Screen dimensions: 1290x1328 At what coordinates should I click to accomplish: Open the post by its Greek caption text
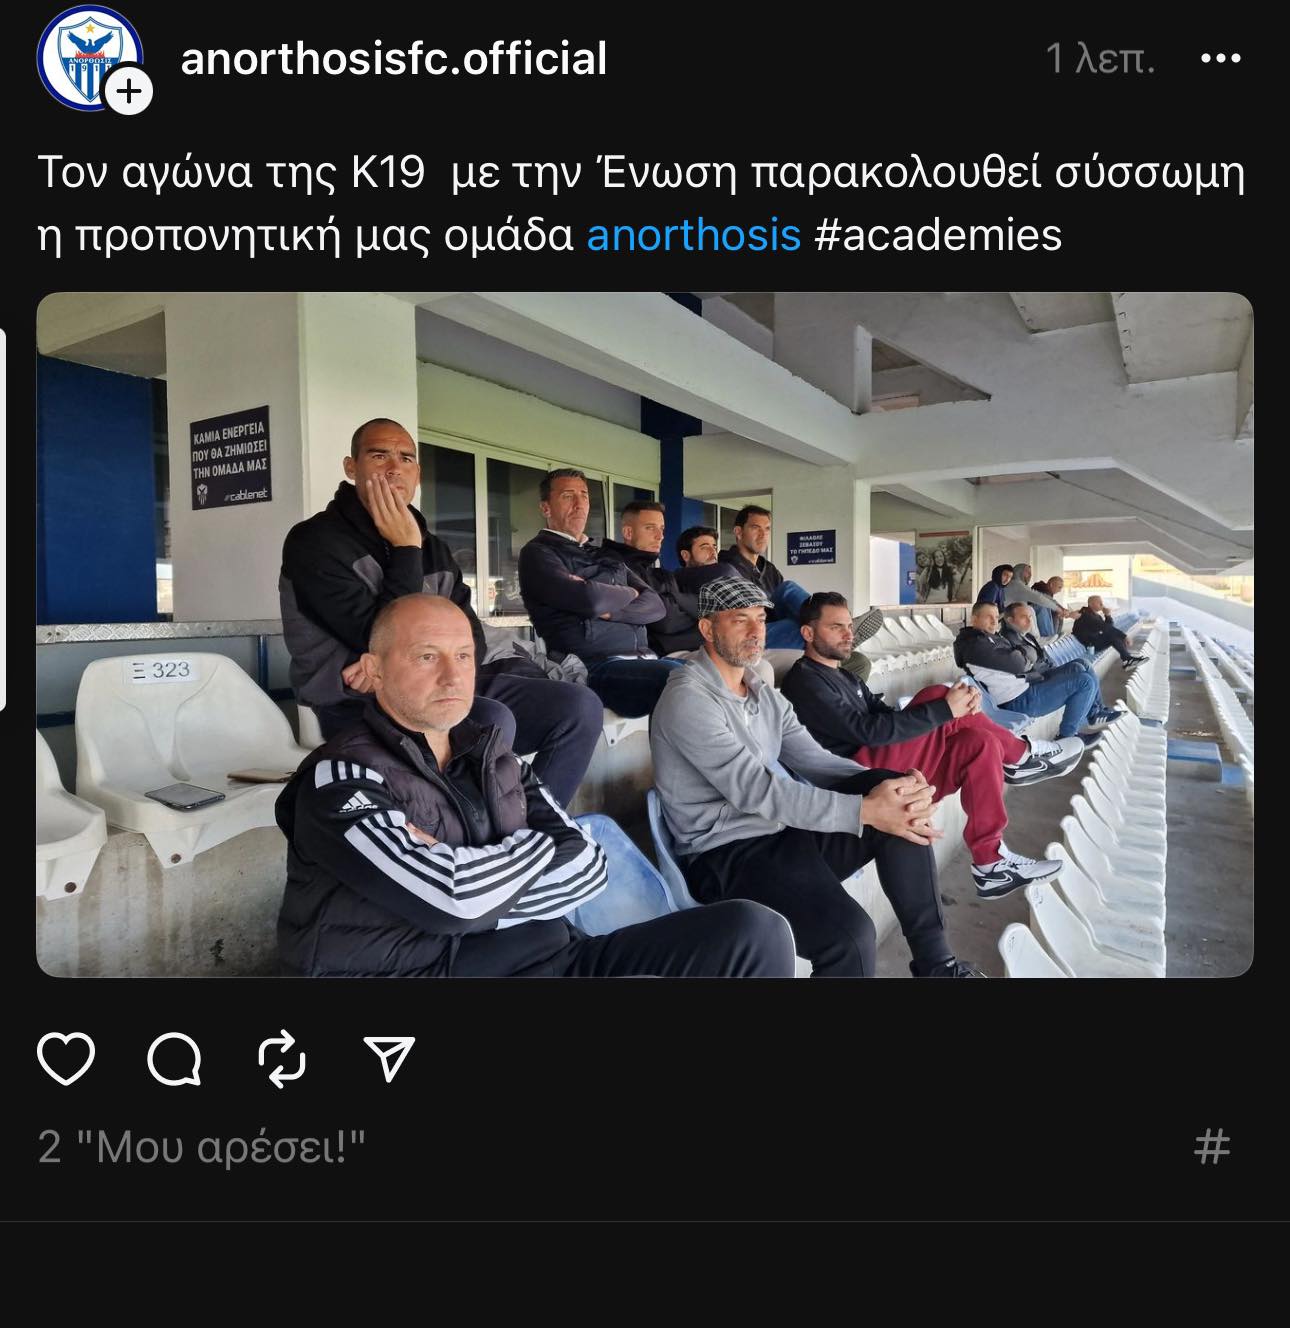pos(641,203)
